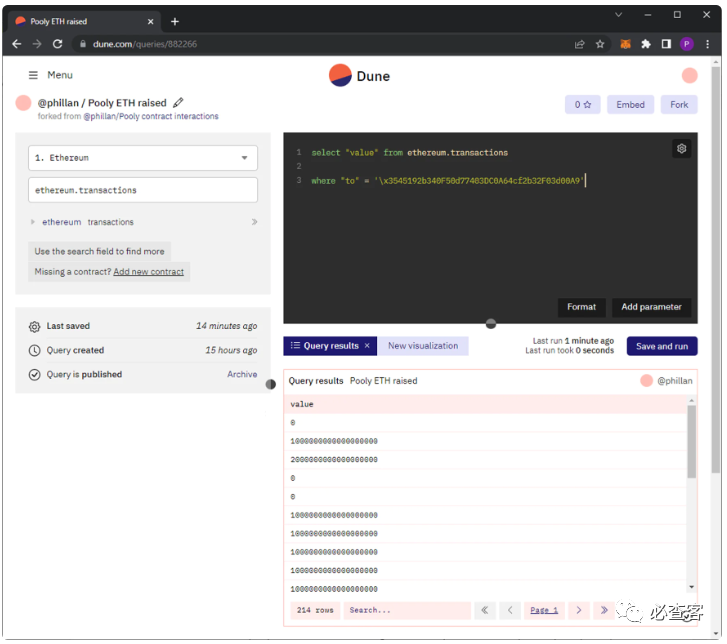This screenshot has height=644, width=727.
Task: Focus the results Search field
Action: [x=407, y=611]
